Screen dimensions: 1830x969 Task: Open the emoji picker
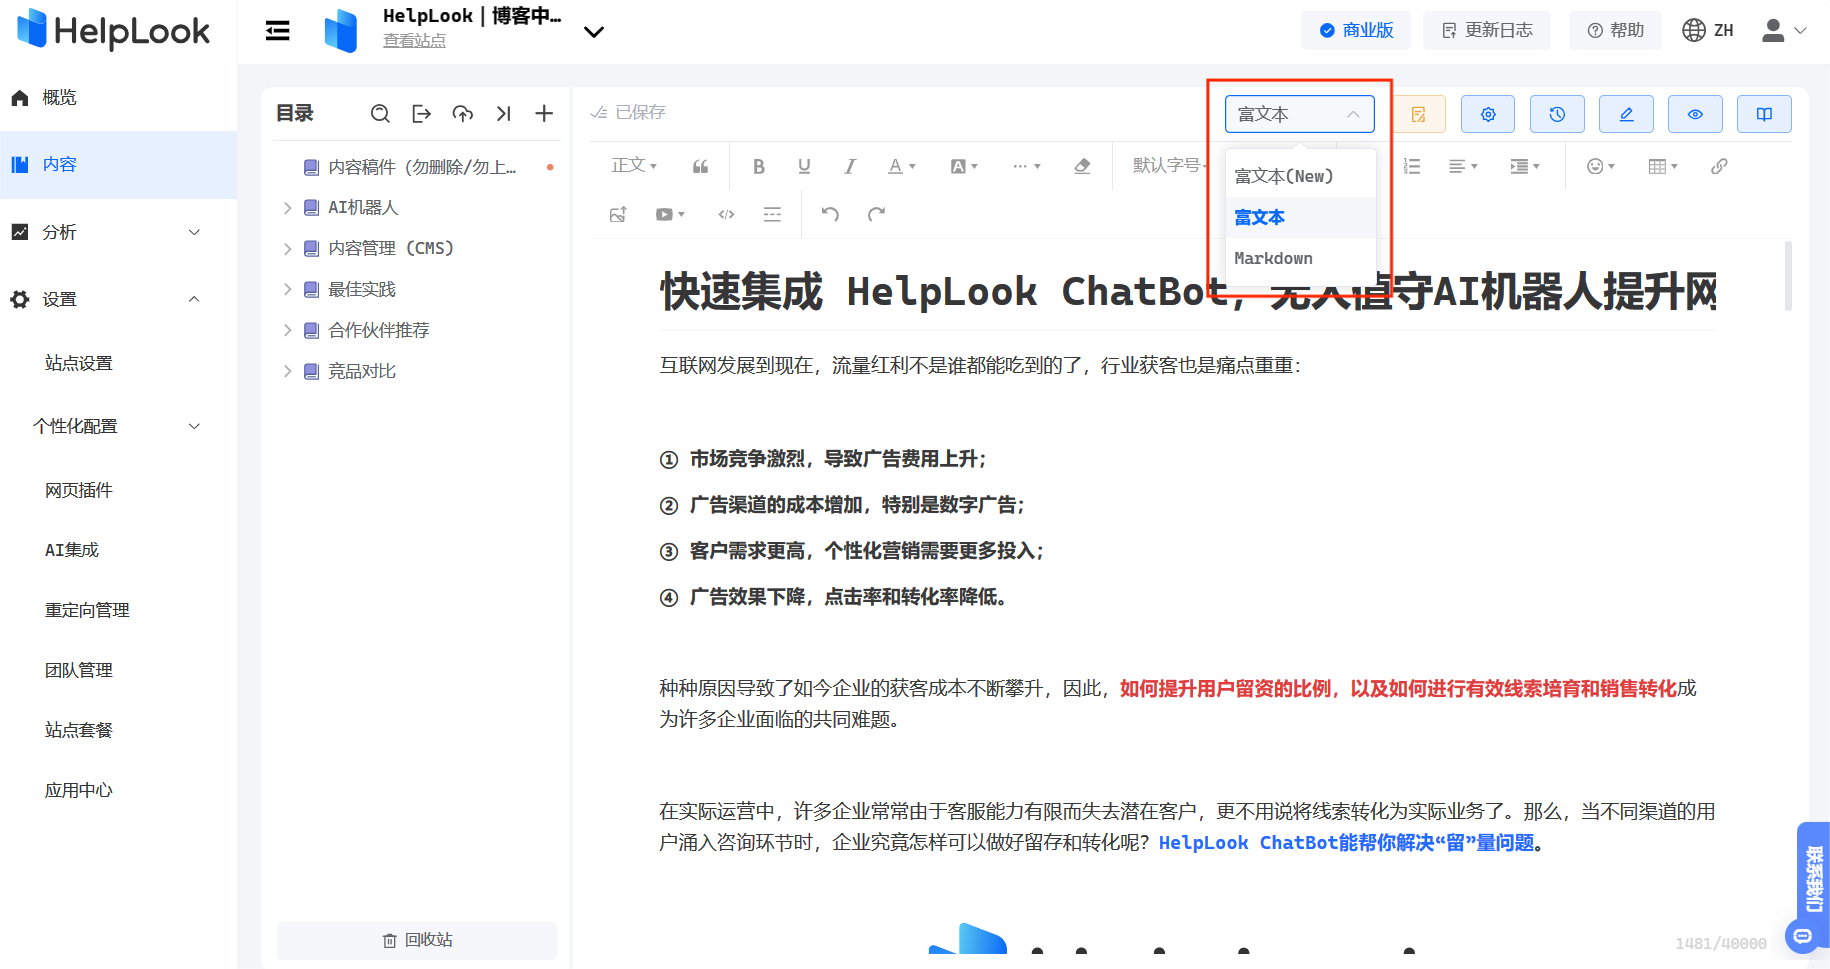(1601, 166)
